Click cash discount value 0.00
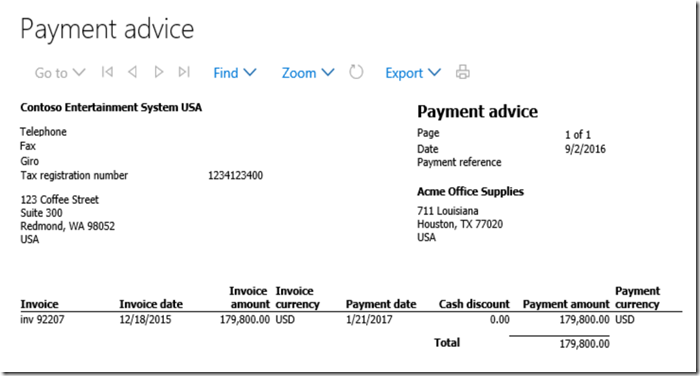The width and height of the screenshot is (700, 376). coord(499,320)
